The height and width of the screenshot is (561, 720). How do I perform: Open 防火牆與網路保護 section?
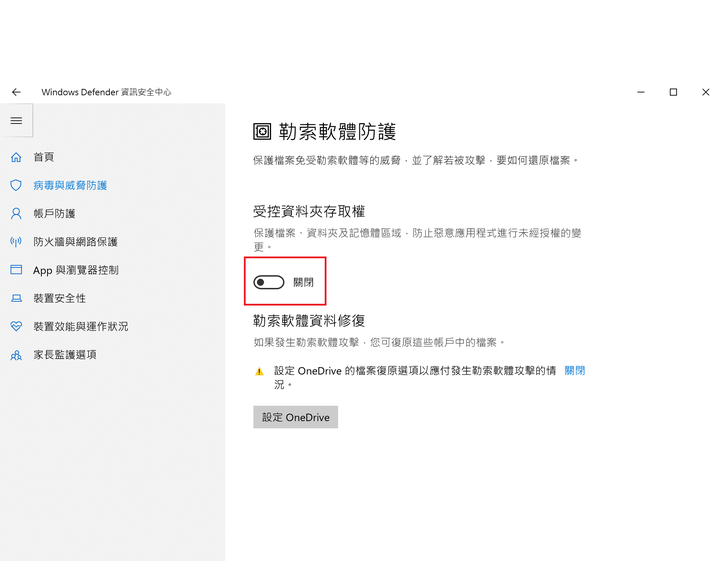click(75, 242)
